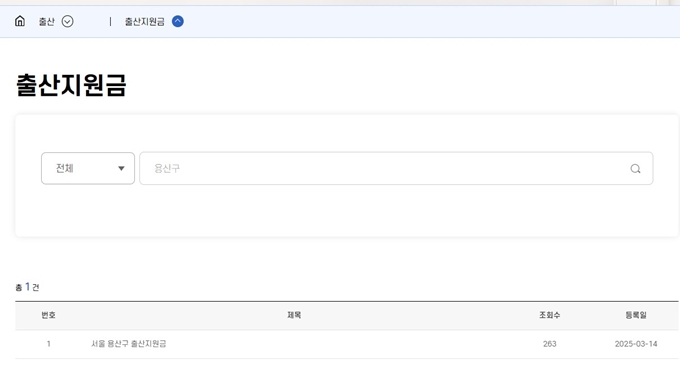Go to home via the house icon
This screenshot has width=680, height=380.
point(20,21)
